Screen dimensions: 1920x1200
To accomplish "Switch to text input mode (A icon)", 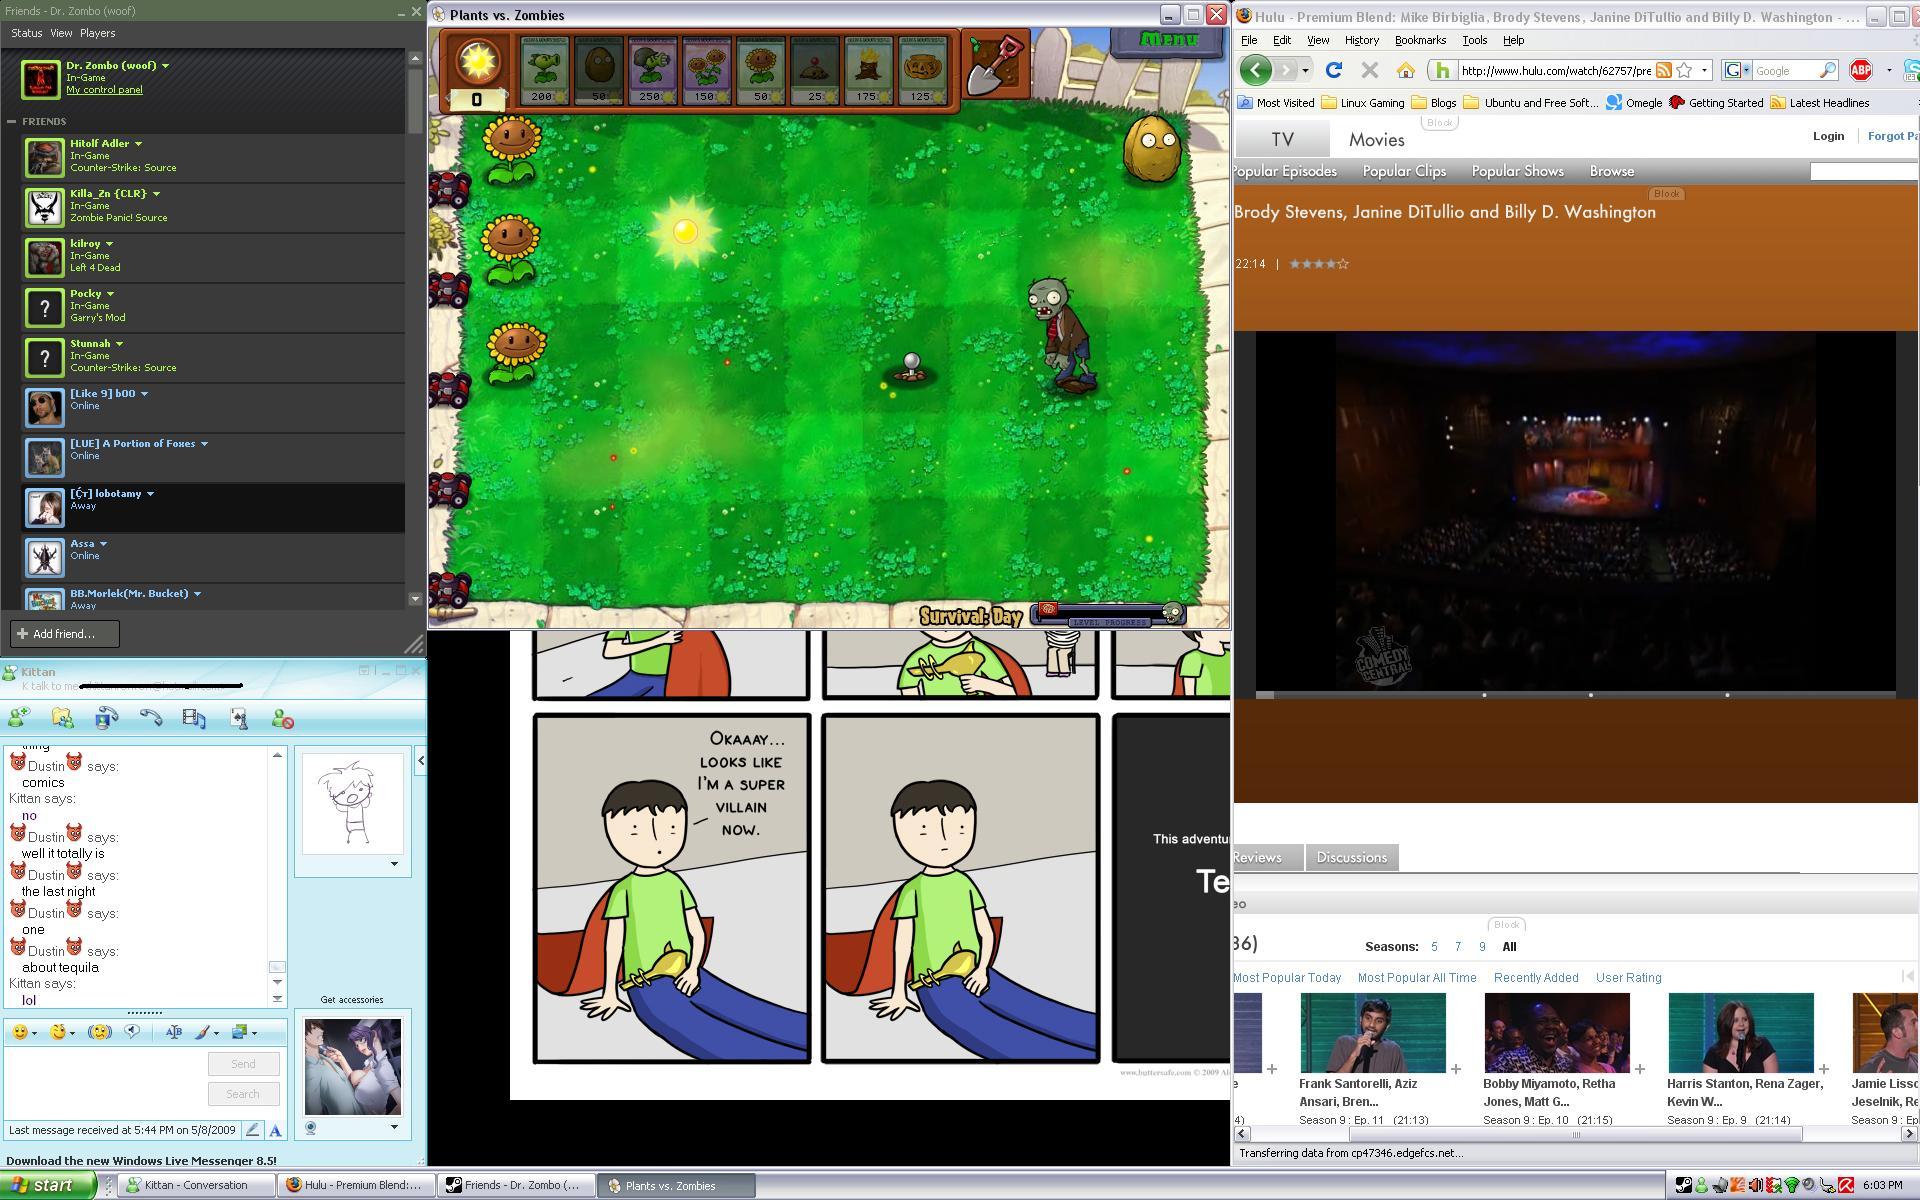I will (275, 1130).
